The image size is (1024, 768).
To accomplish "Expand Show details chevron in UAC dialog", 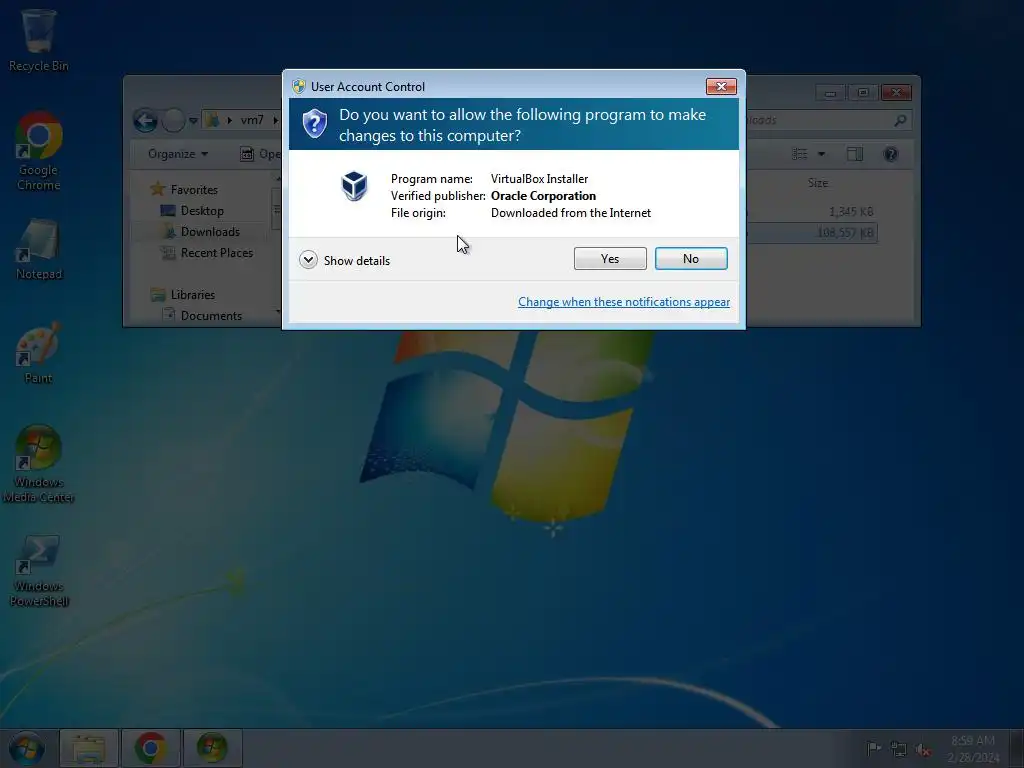I will (308, 260).
